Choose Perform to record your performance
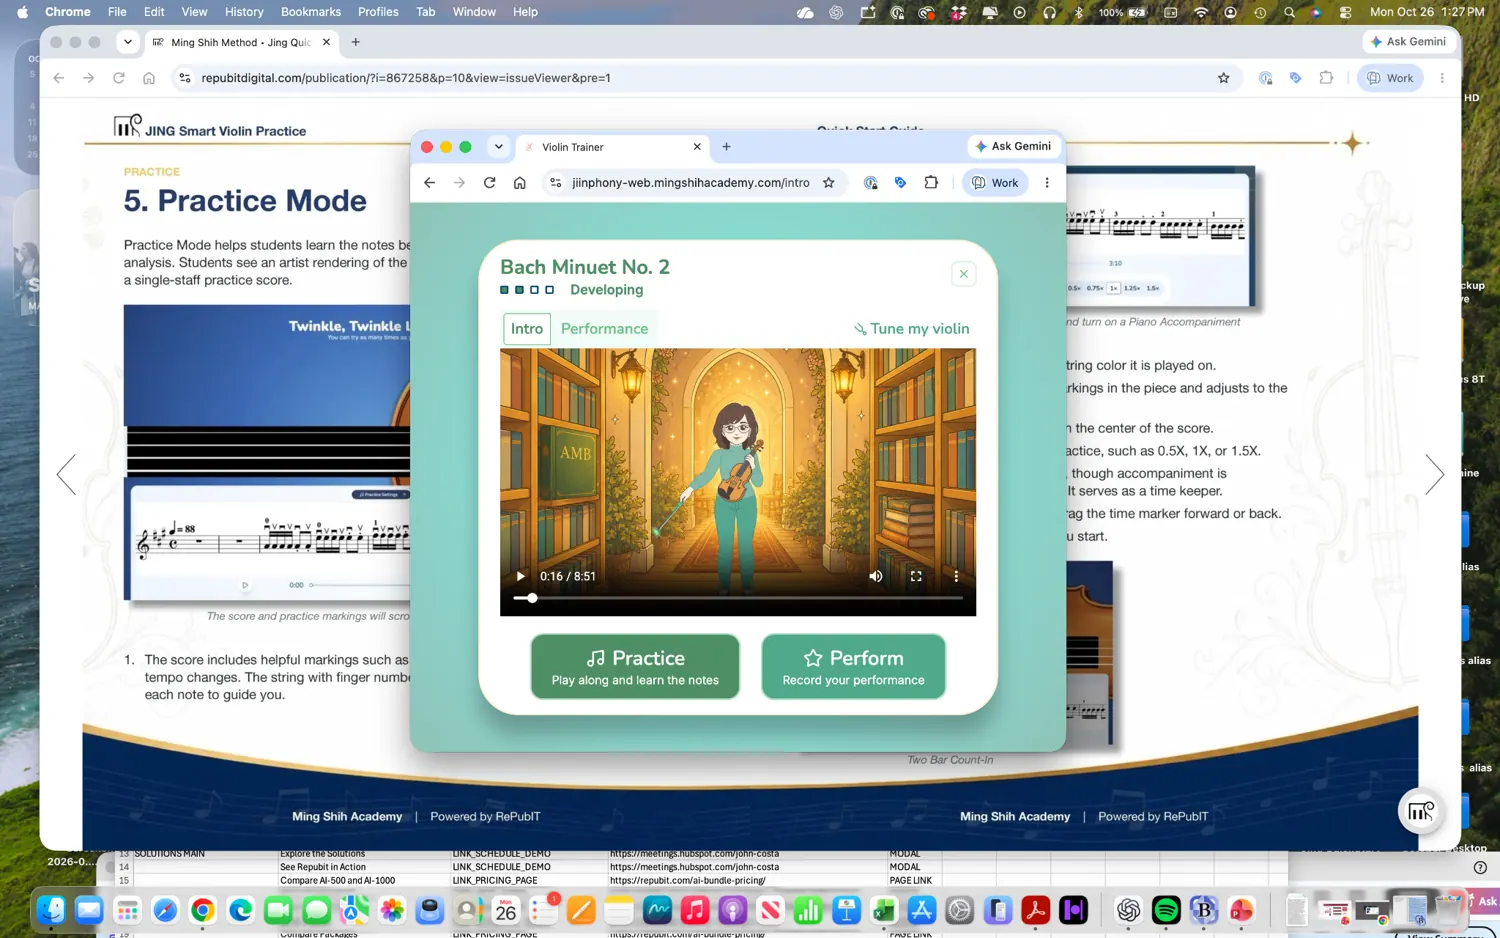The width and height of the screenshot is (1500, 938). pyautogui.click(x=853, y=666)
